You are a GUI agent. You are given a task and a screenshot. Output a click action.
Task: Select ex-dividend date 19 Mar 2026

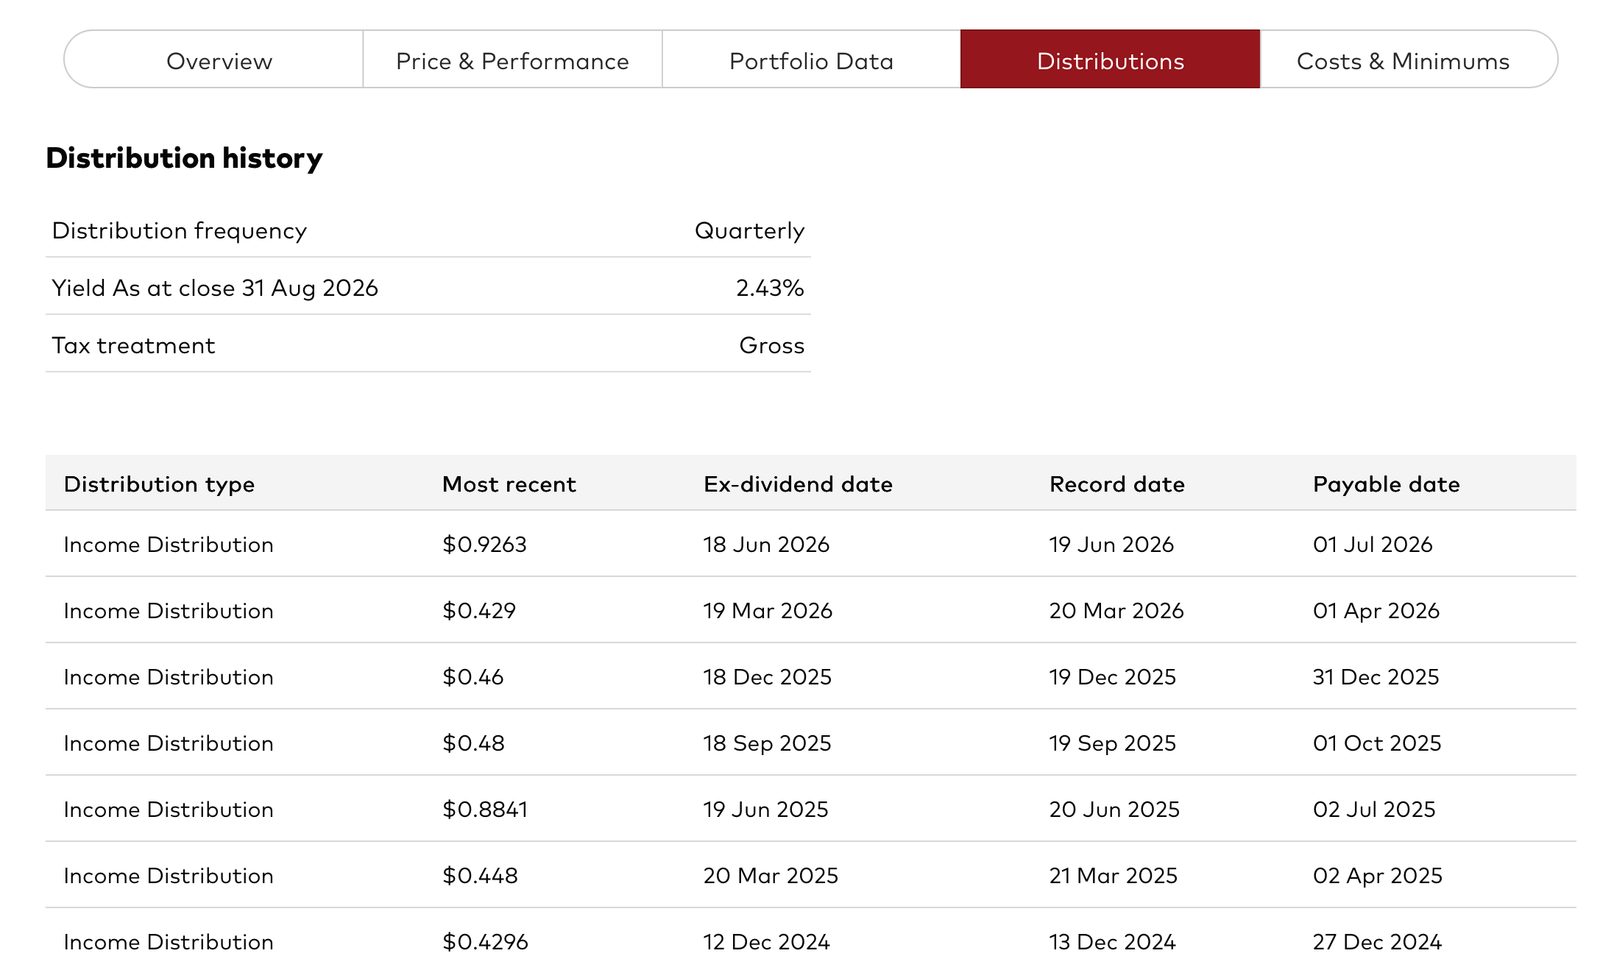[768, 610]
